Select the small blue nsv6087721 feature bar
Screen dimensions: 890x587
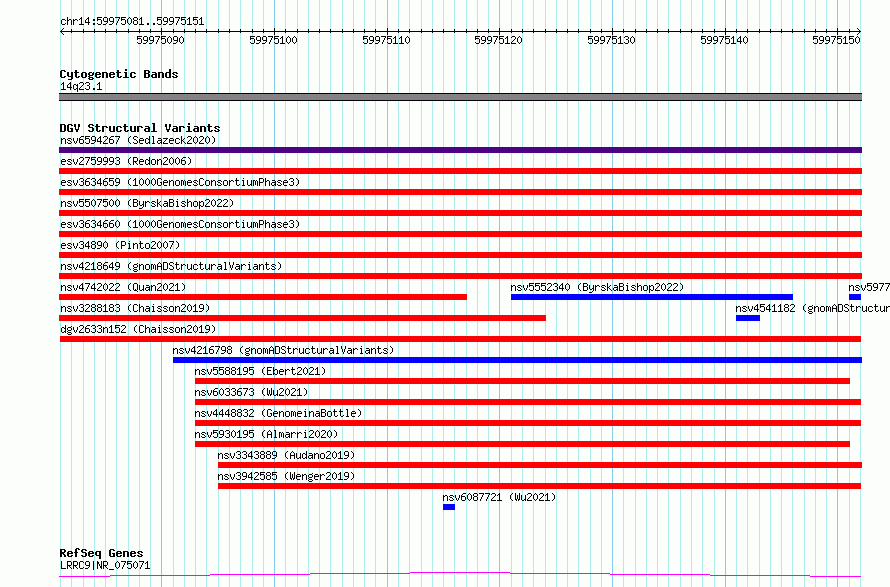pyautogui.click(x=449, y=507)
